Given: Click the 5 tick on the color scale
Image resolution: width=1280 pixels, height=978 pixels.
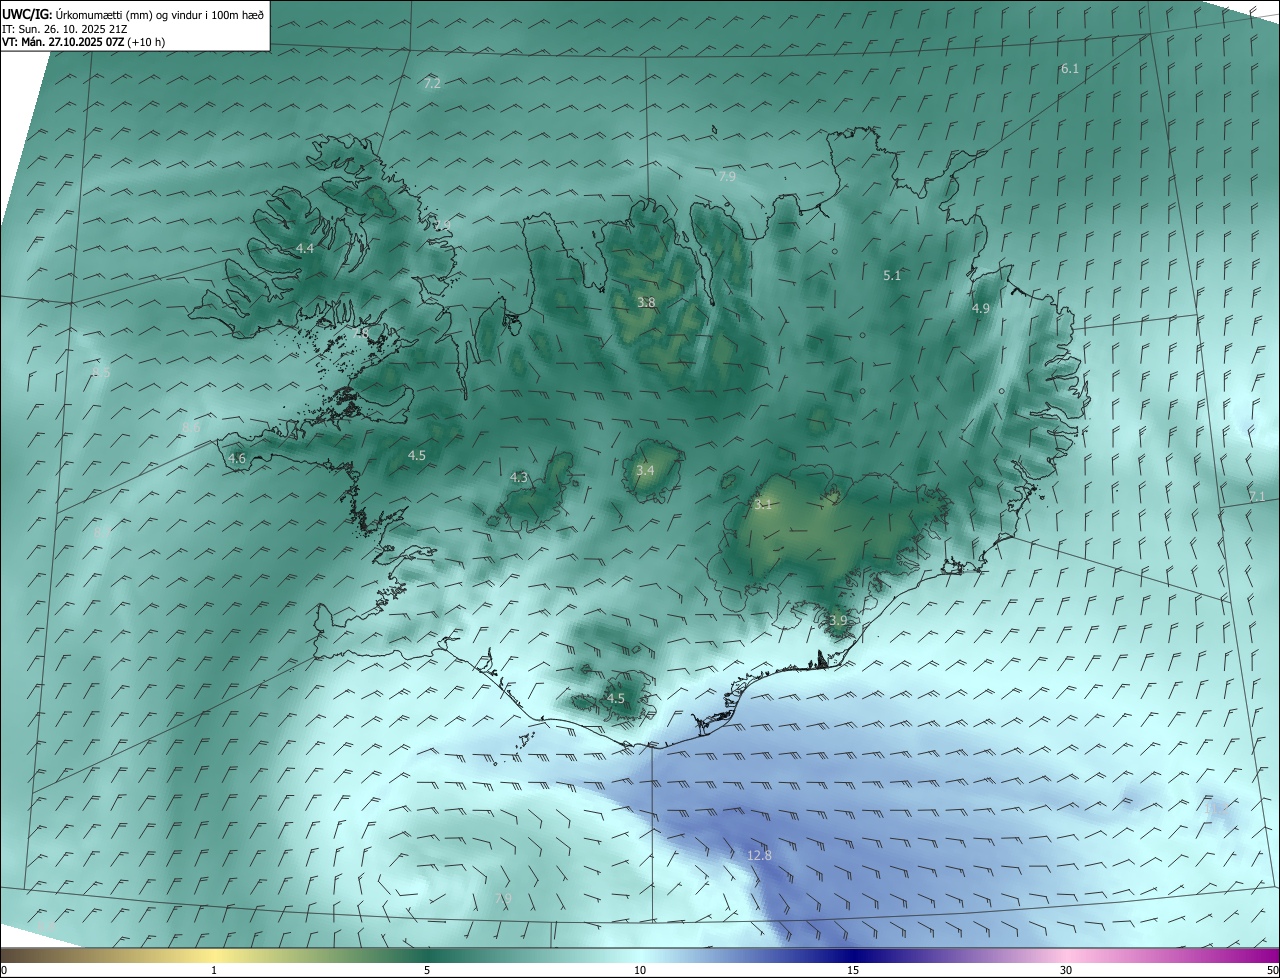Looking at the screenshot, I should click(427, 971).
